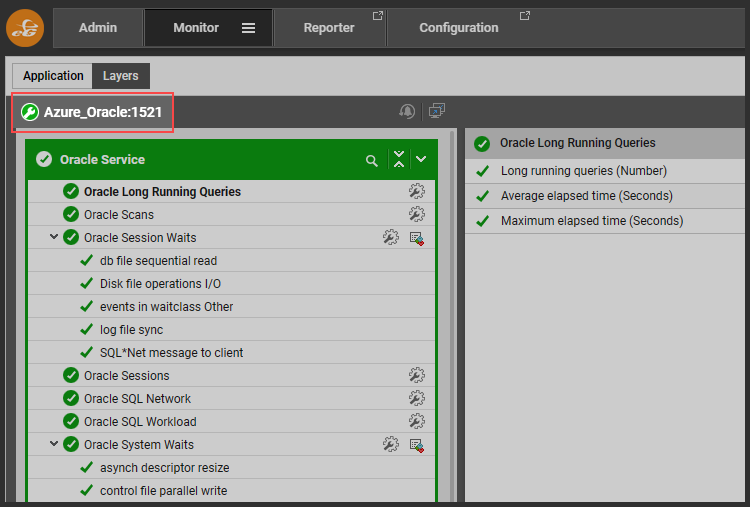Configure the Oracle System Waits test
The width and height of the screenshot is (750, 507).
coord(391,444)
